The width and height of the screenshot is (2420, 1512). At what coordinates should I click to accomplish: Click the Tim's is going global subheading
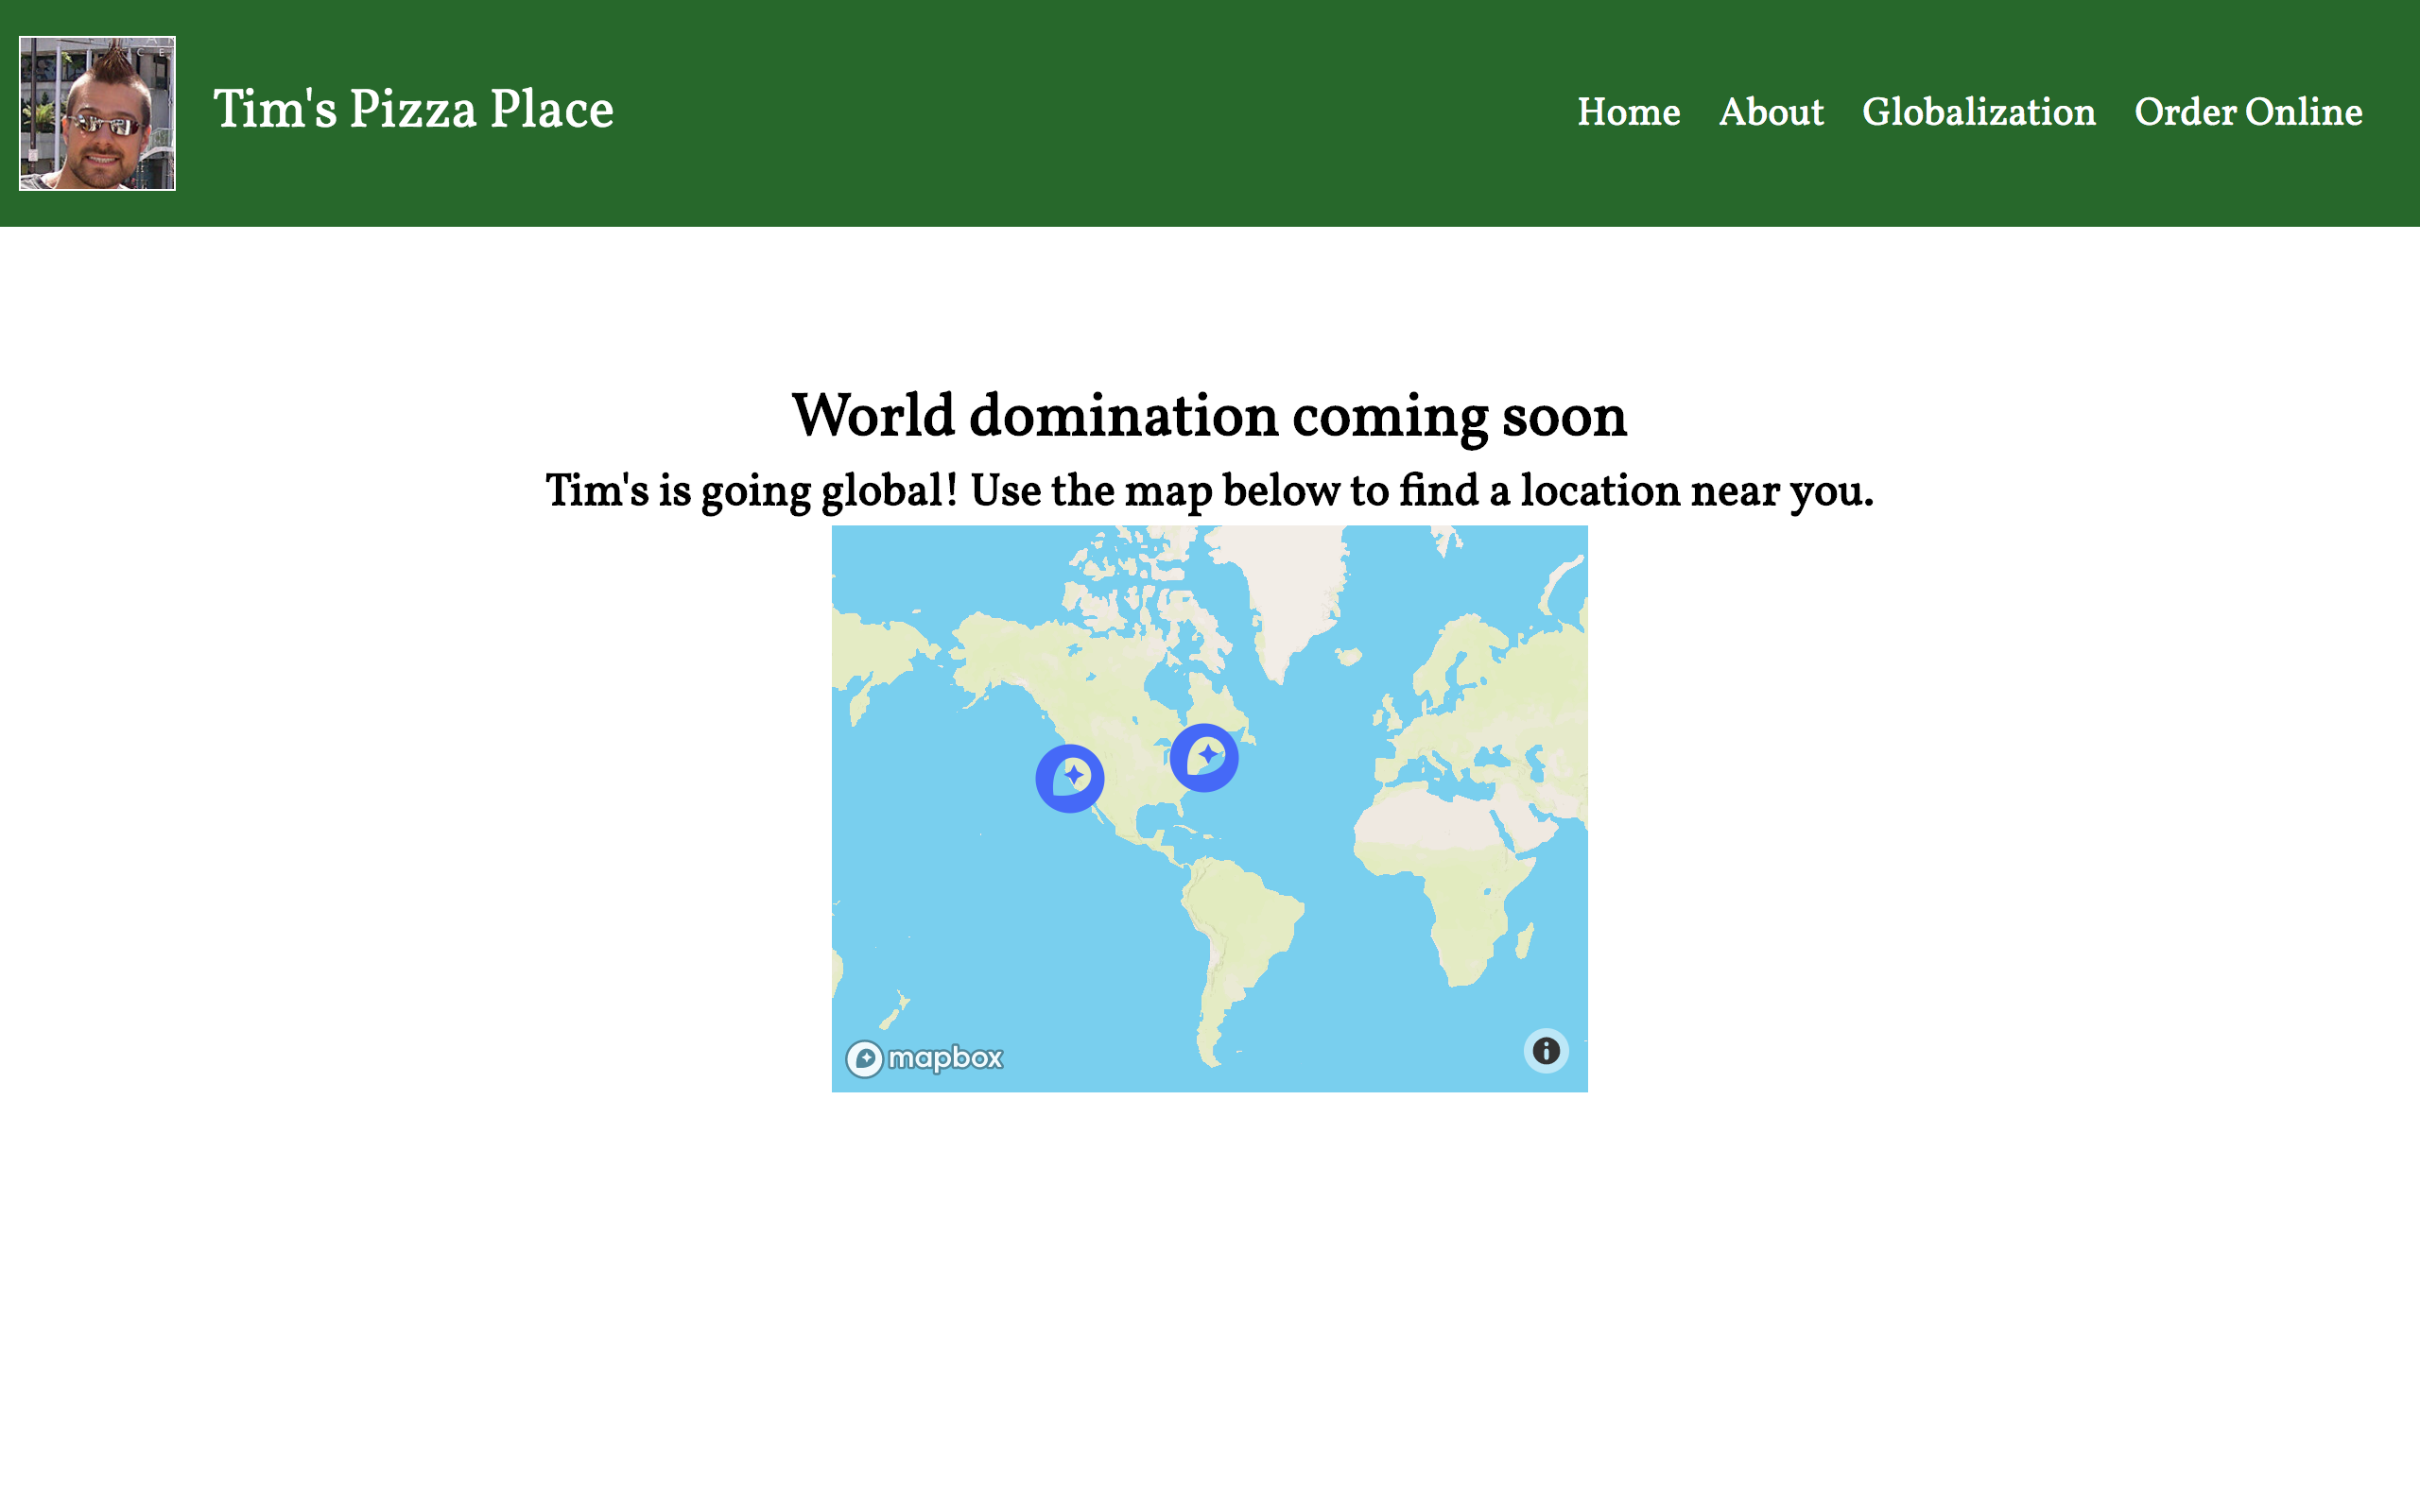pyautogui.click(x=1209, y=491)
